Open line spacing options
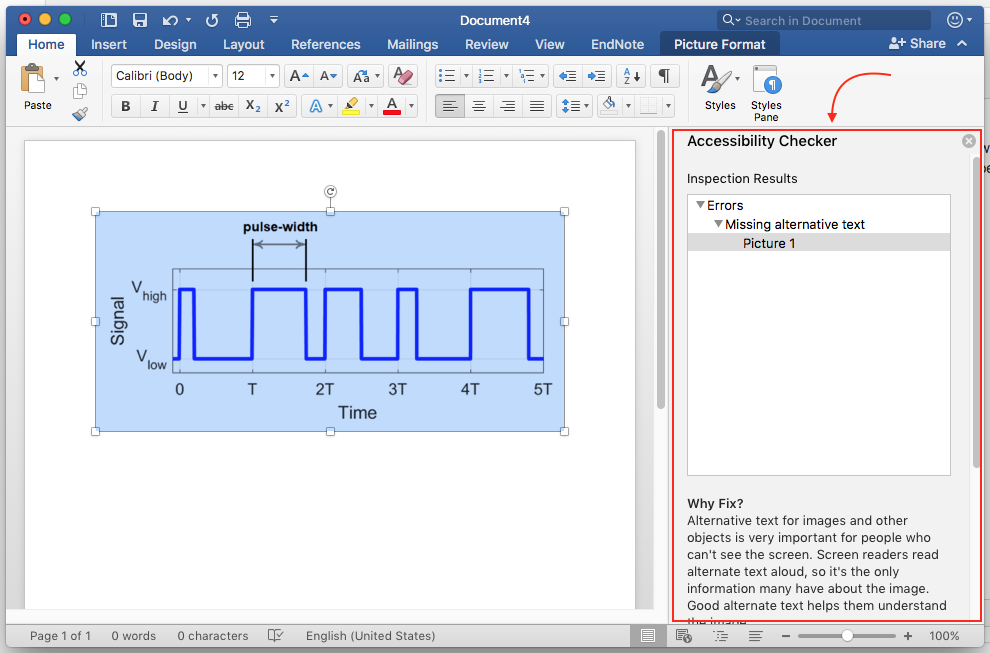The height and width of the screenshot is (653, 990). point(575,106)
